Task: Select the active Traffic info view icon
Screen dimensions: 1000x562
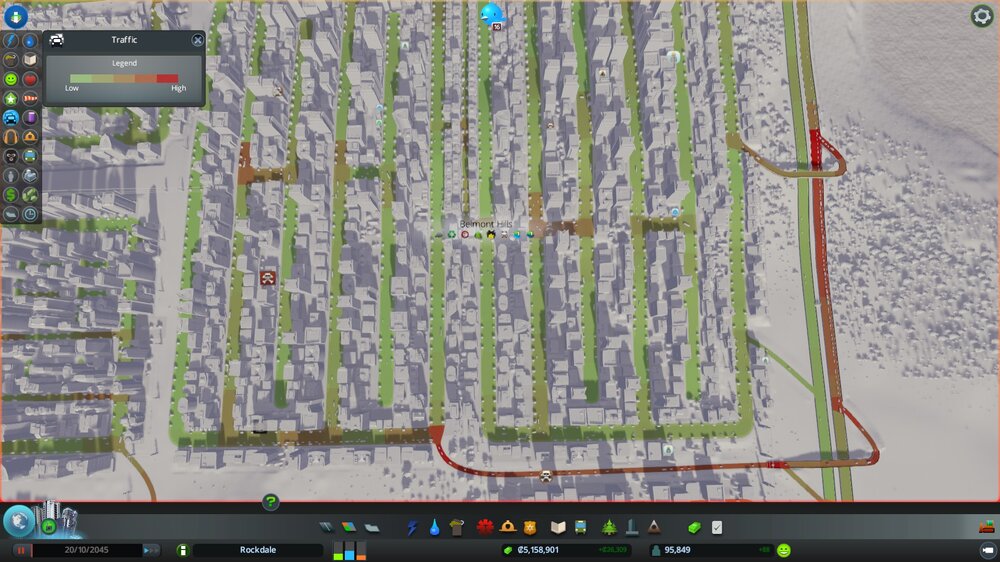Action: tap(11, 117)
